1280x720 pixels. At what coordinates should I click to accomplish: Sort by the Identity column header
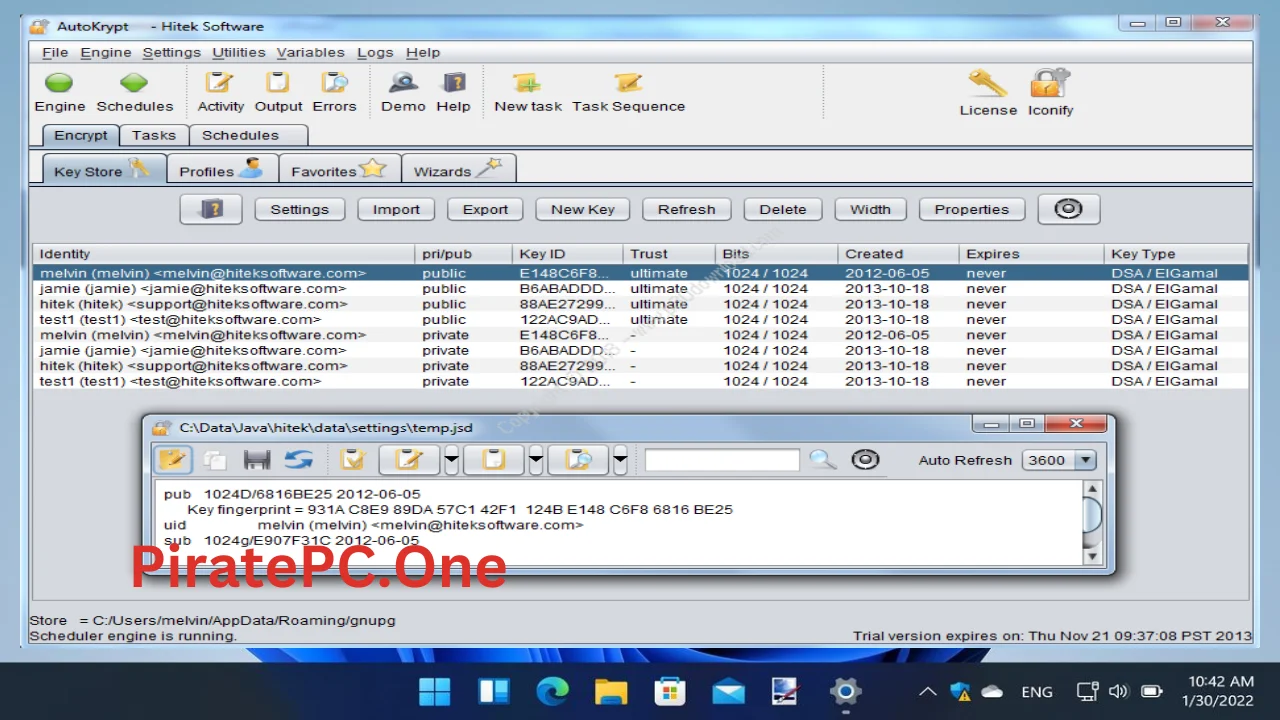(x=224, y=254)
